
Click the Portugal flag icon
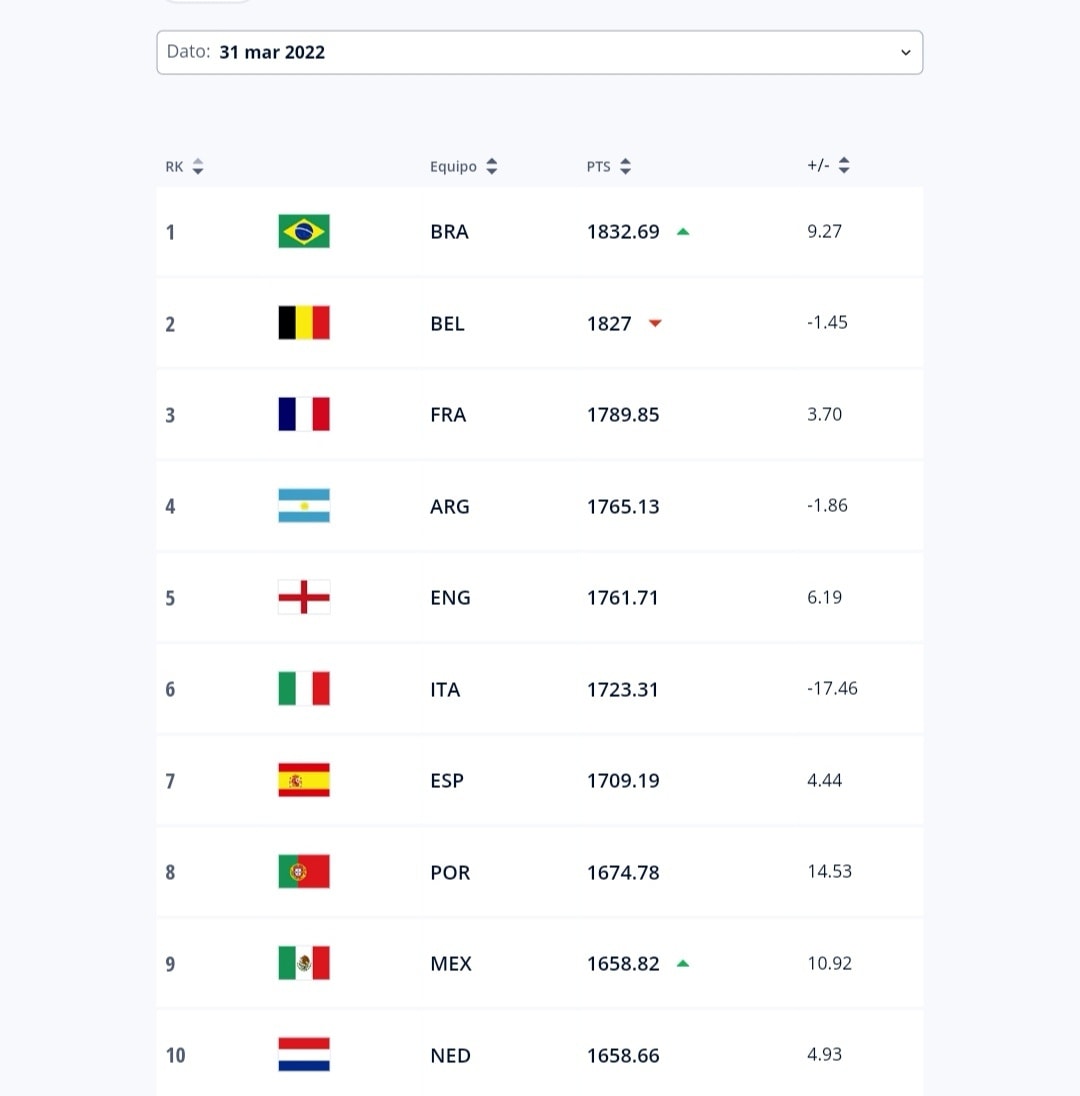304,872
